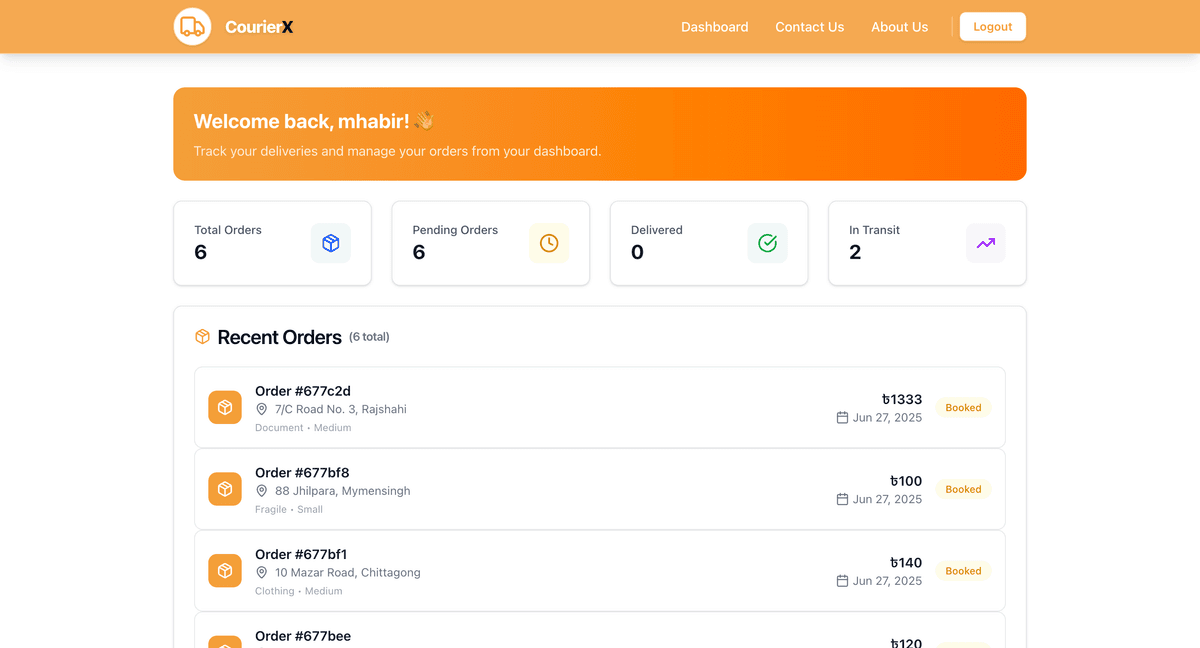The image size is (1200, 648).
Task: Click the clock icon in Pending Orders
Action: pos(549,243)
